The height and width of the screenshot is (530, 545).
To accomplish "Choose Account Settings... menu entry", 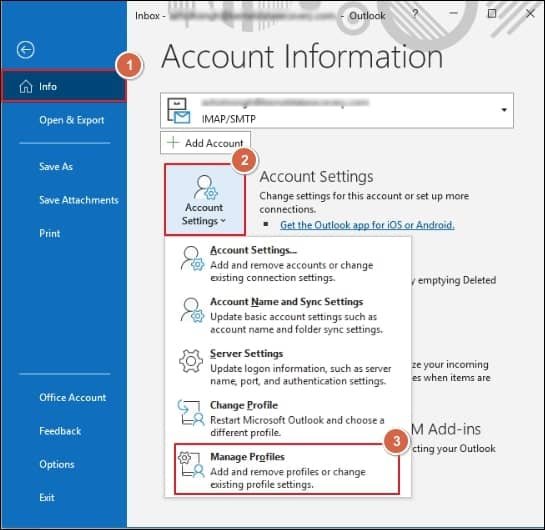I will [x=287, y=263].
